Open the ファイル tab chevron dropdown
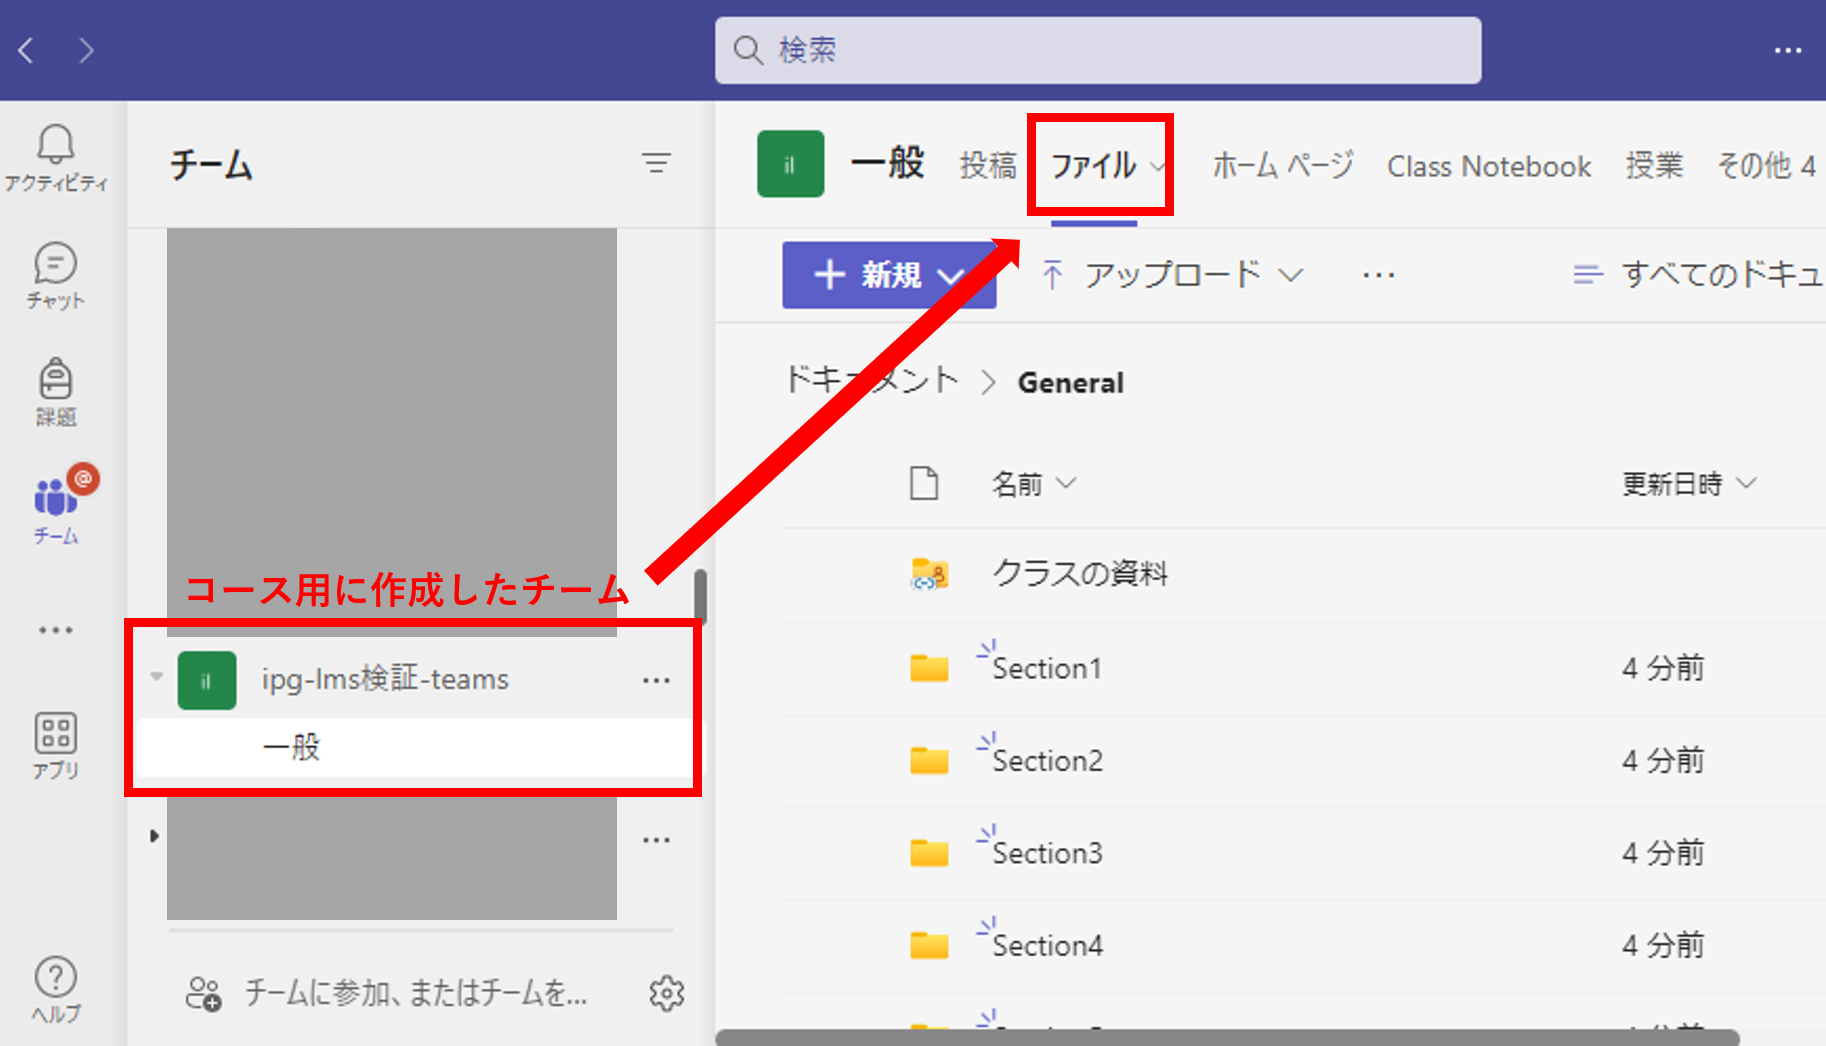This screenshot has width=1826, height=1046. pyautogui.click(x=1158, y=167)
